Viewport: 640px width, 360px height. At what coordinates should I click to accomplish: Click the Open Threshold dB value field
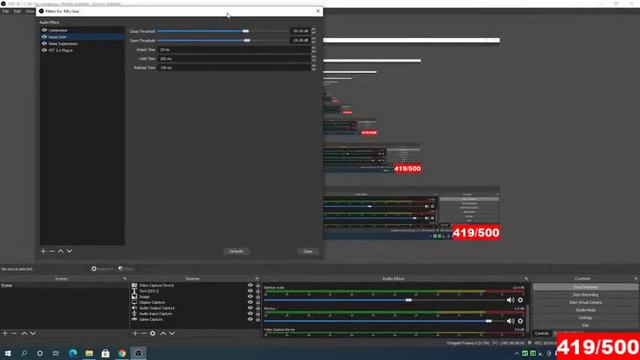pyautogui.click(x=300, y=40)
